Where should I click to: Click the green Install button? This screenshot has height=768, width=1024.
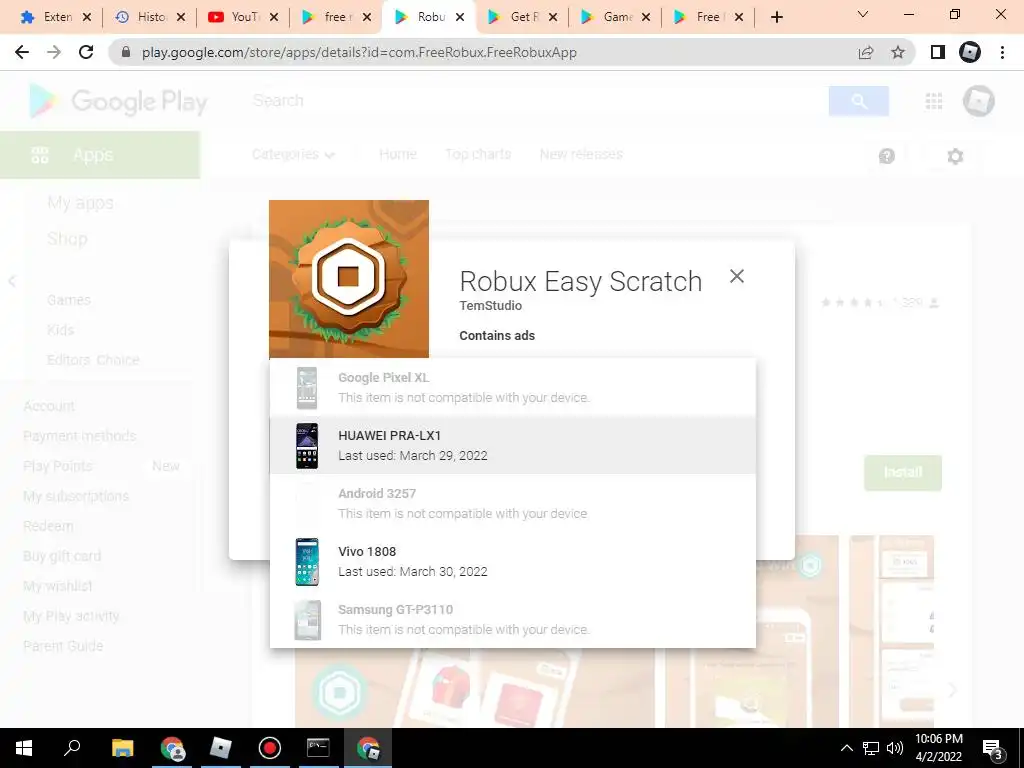tap(903, 472)
